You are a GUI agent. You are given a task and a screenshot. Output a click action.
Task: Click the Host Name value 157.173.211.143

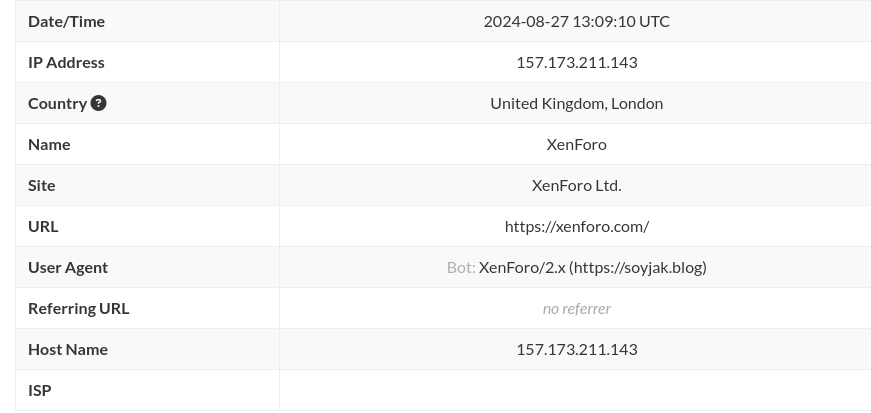[x=577, y=350]
